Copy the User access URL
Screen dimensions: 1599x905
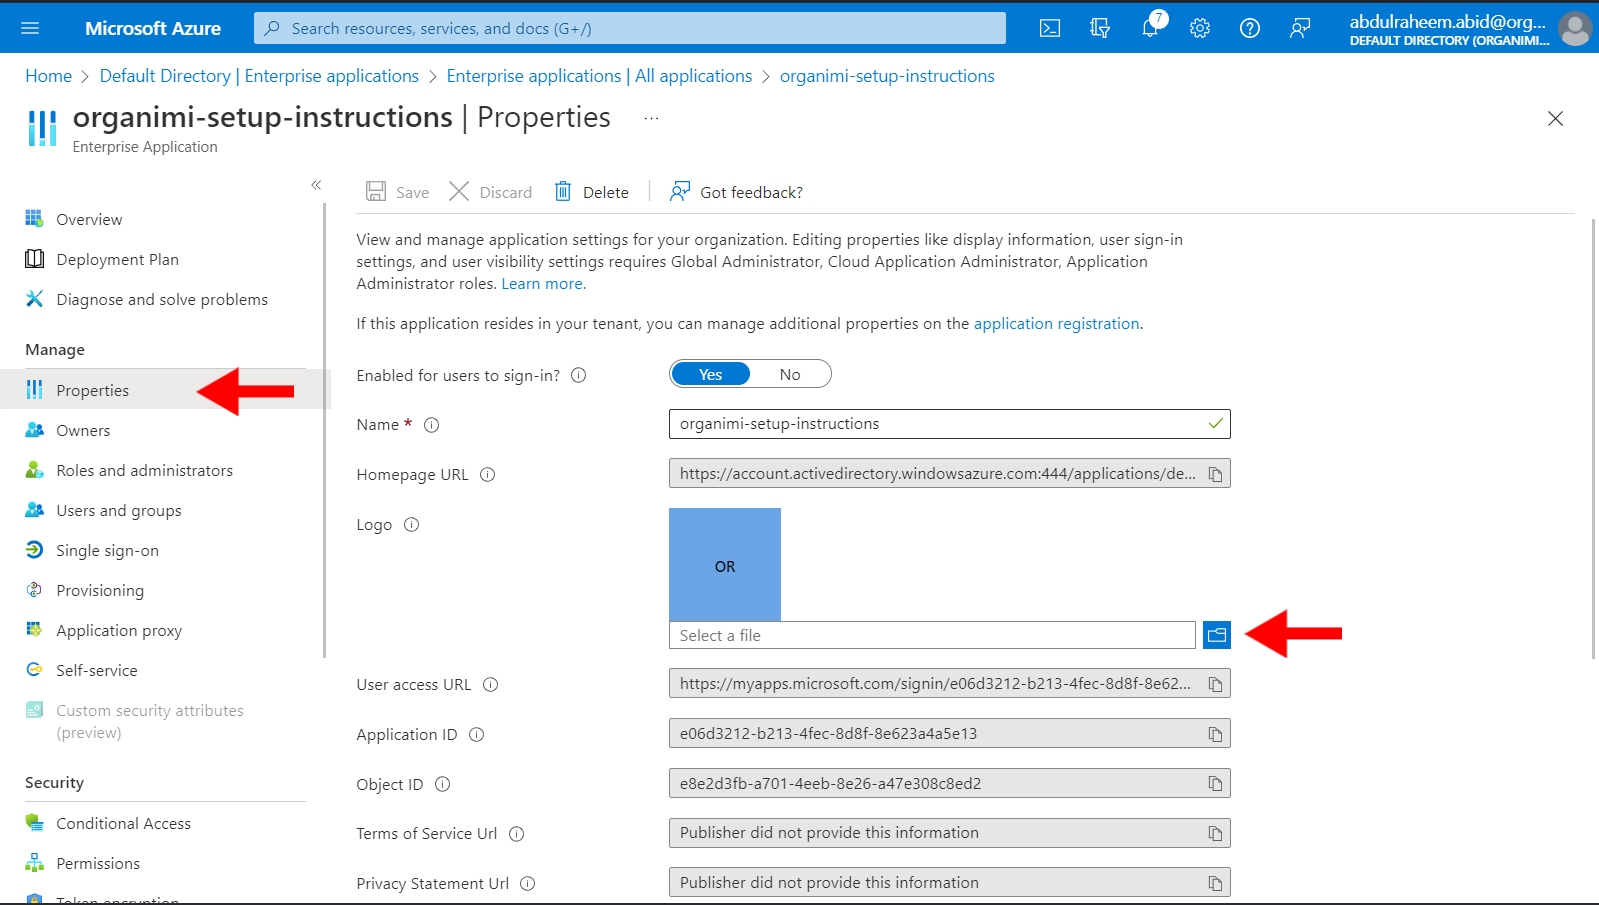tap(1215, 684)
